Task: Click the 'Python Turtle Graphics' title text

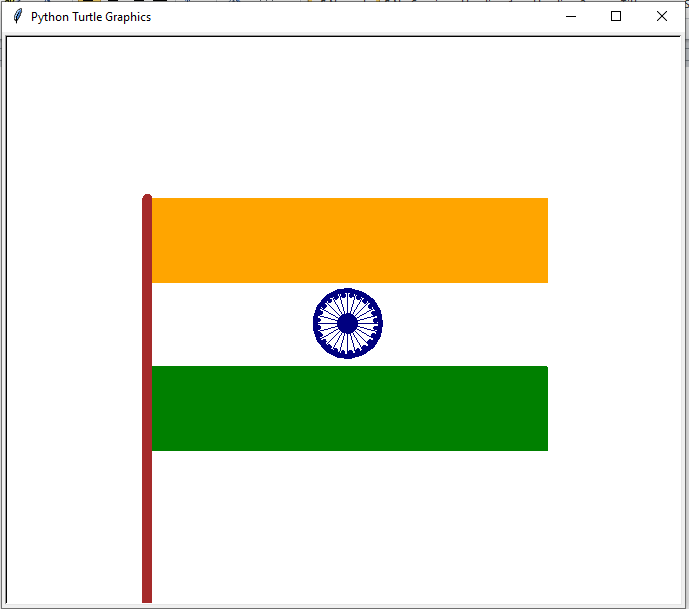Action: coord(91,17)
